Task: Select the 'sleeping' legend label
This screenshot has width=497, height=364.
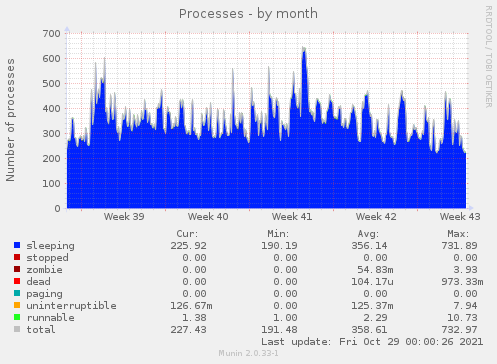Action: click(x=50, y=246)
